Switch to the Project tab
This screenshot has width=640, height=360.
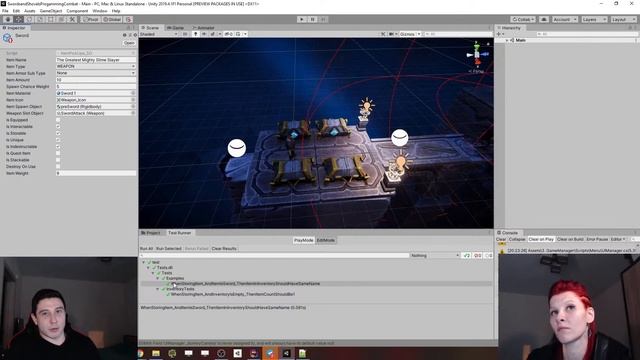tap(151, 233)
